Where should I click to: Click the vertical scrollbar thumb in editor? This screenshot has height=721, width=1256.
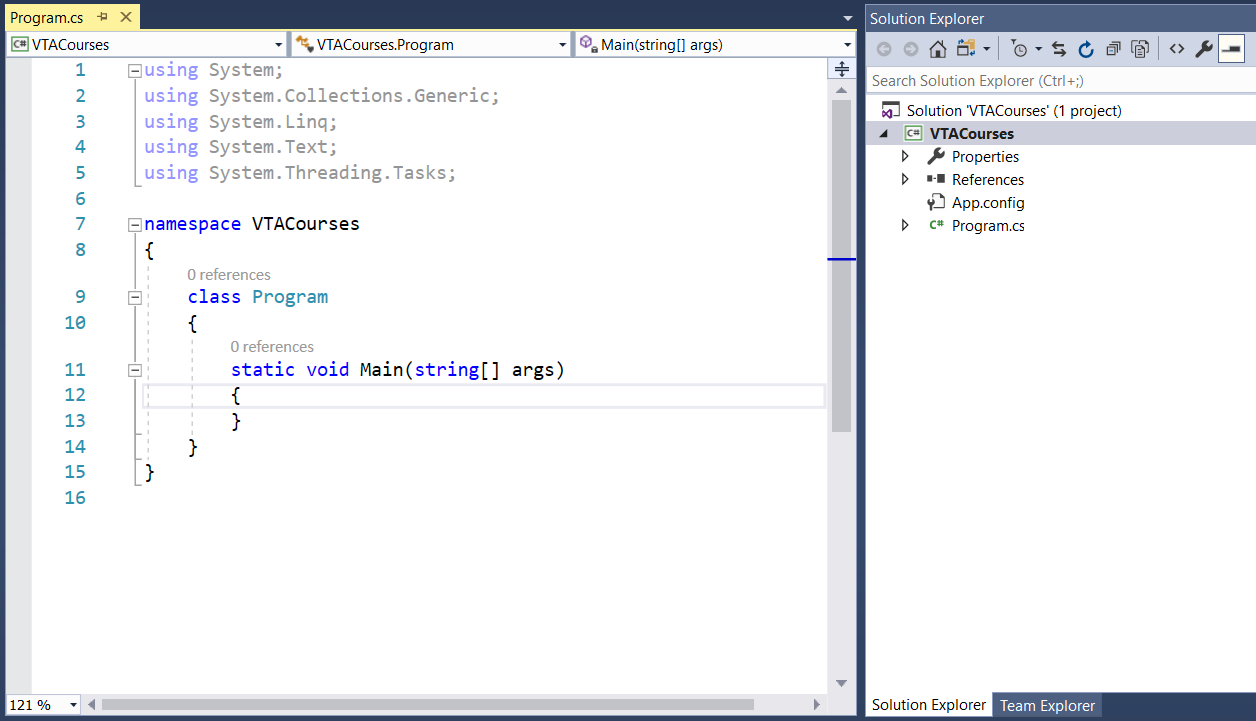click(x=841, y=266)
